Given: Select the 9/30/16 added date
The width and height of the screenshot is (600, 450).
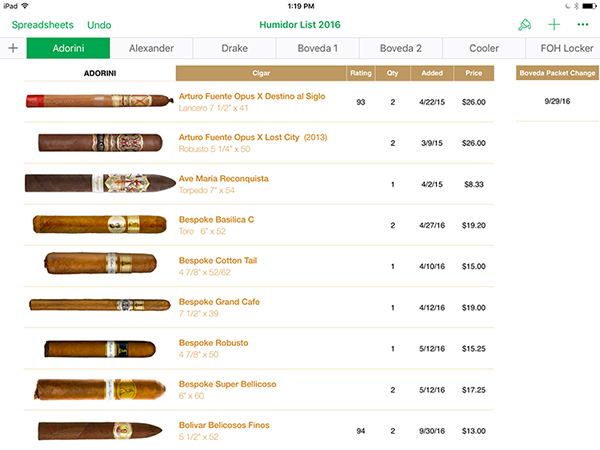Looking at the screenshot, I should click(432, 431).
